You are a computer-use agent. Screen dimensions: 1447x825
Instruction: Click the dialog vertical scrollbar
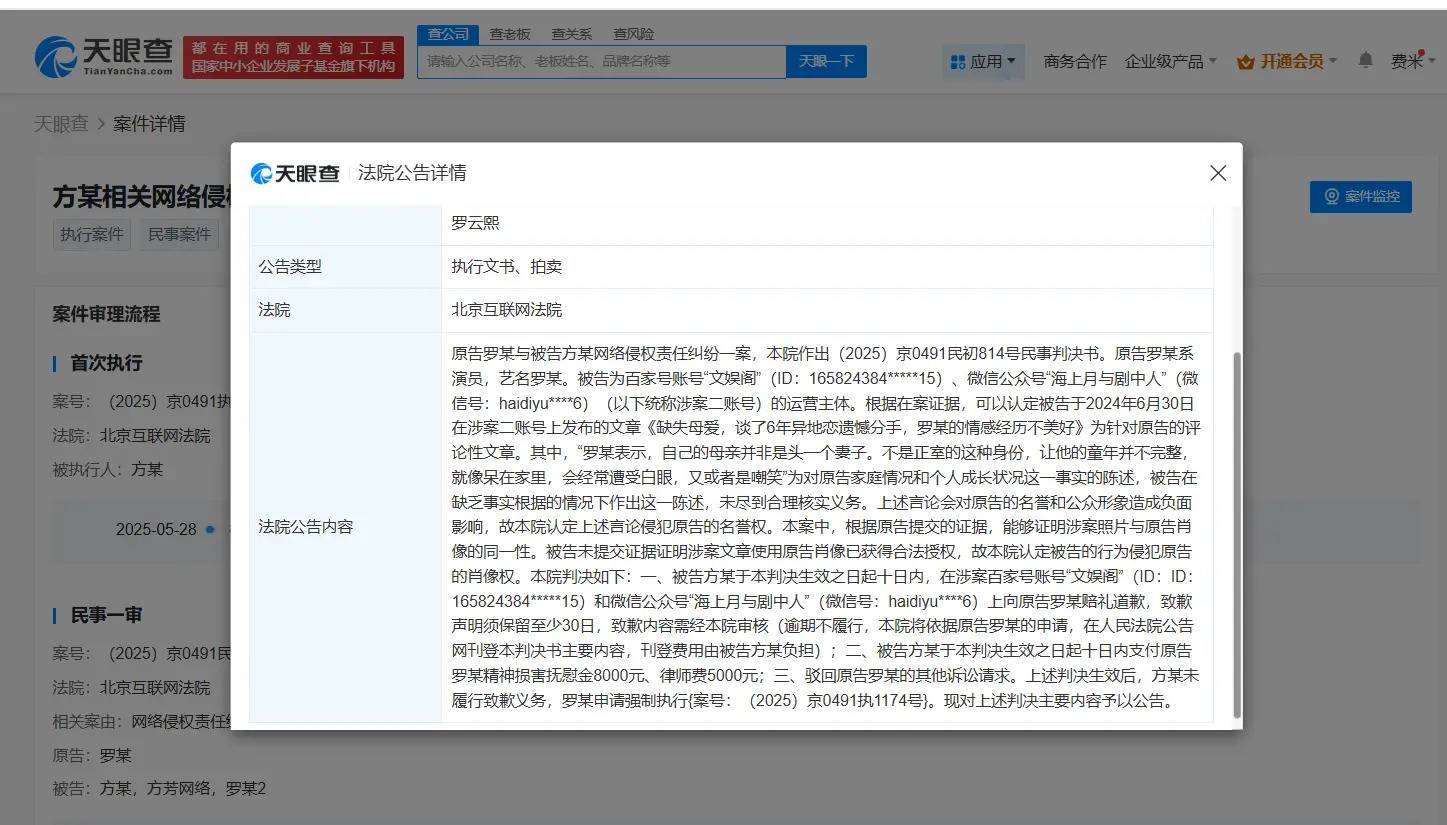click(1237, 535)
